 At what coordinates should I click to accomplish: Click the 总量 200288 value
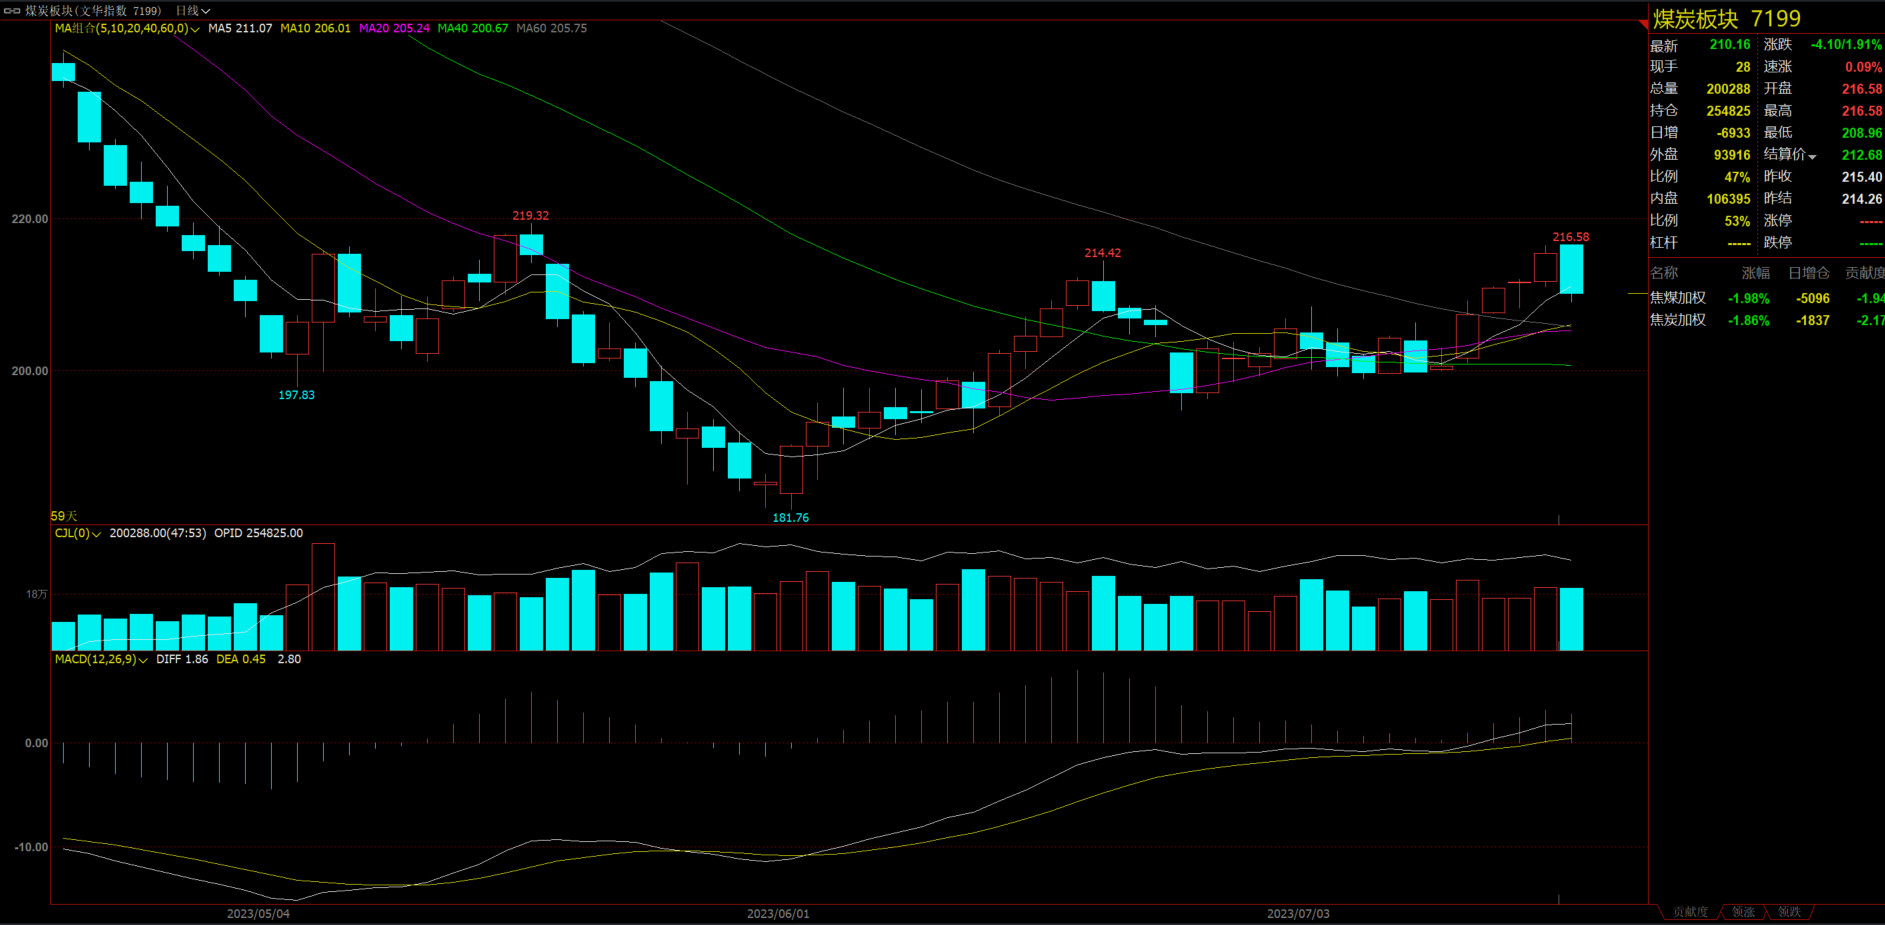(1728, 89)
